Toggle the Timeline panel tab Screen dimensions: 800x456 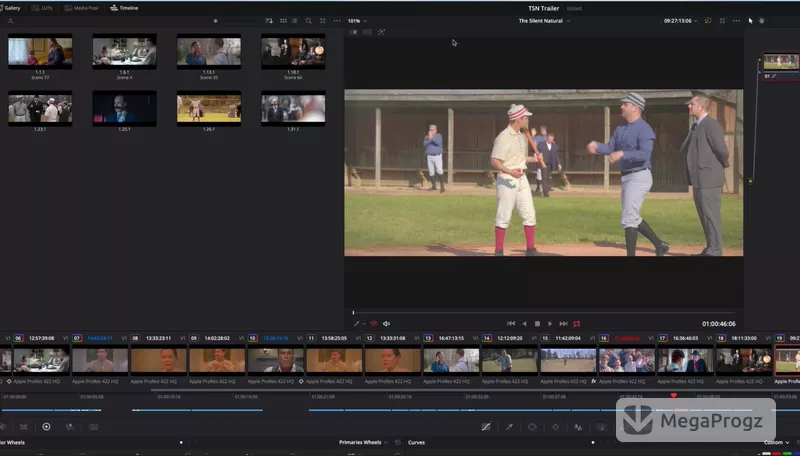pos(124,8)
